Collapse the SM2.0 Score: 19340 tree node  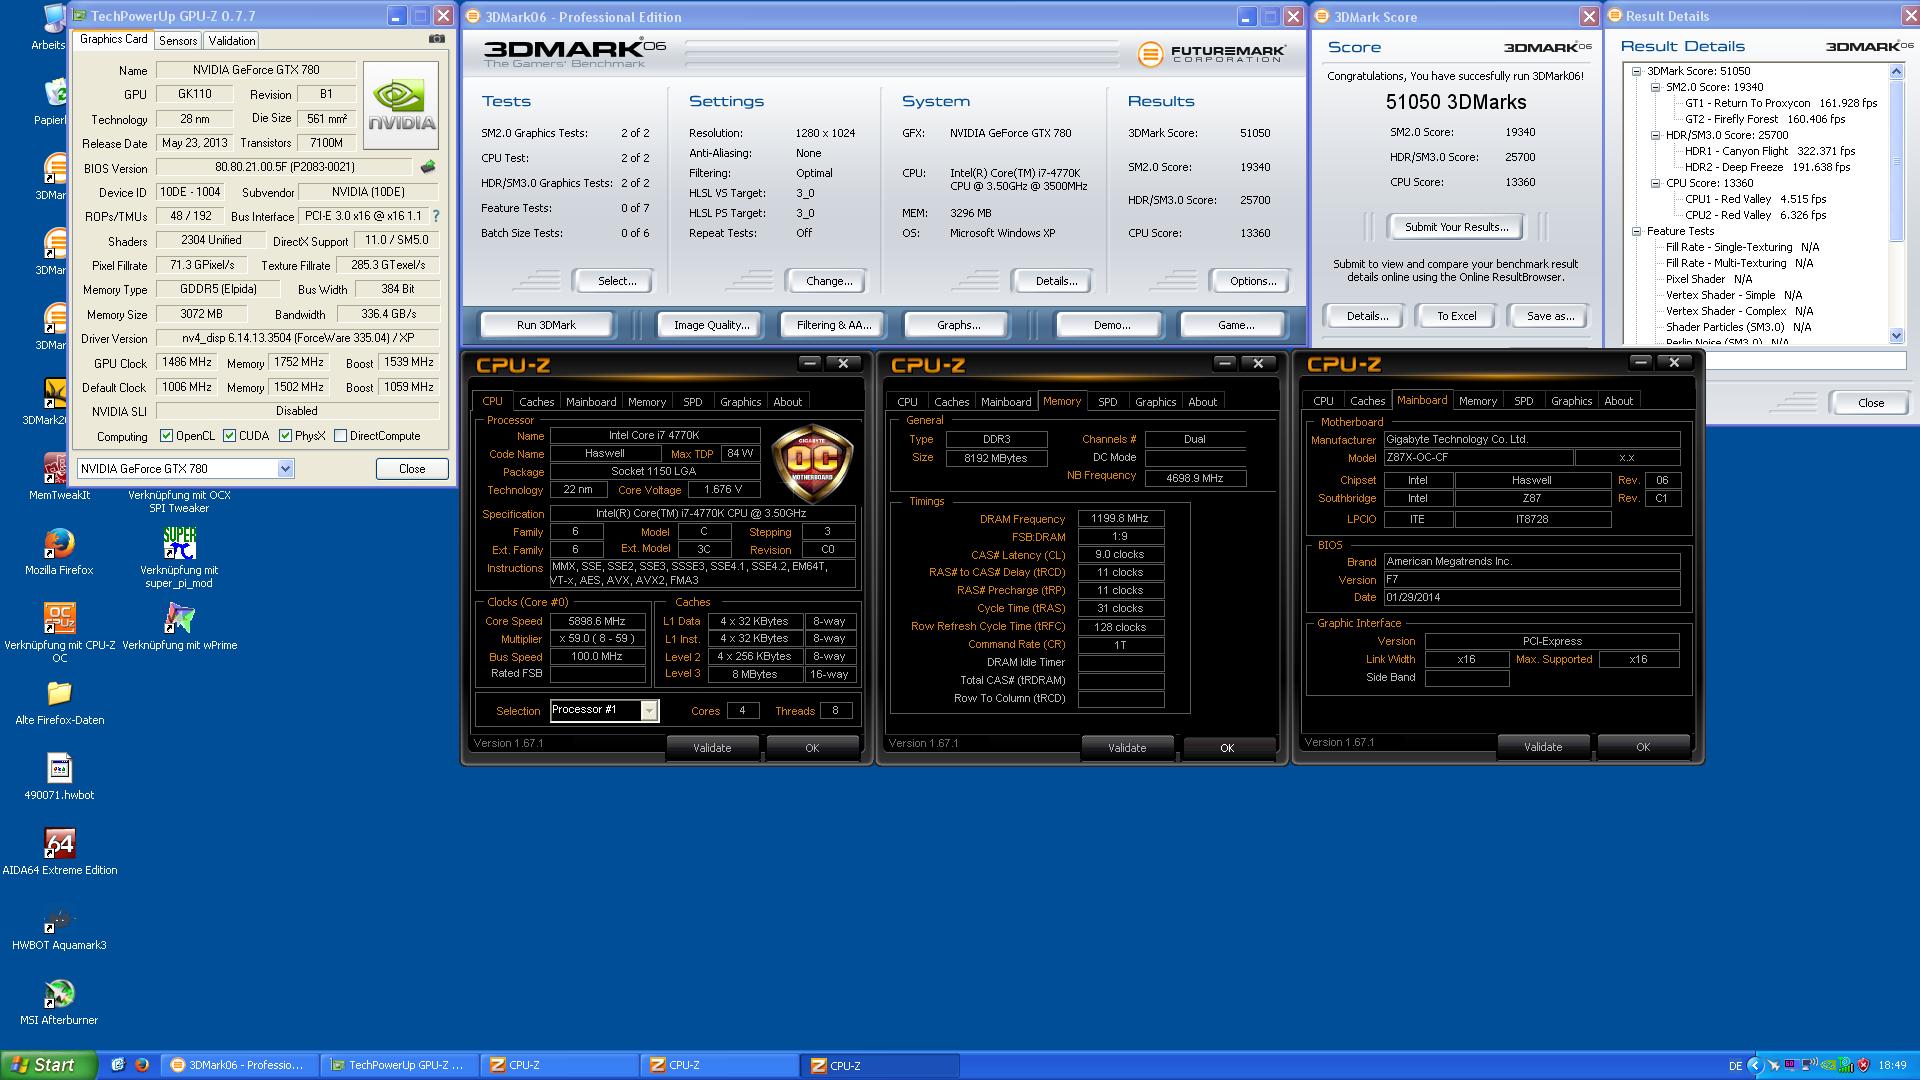(1656, 87)
